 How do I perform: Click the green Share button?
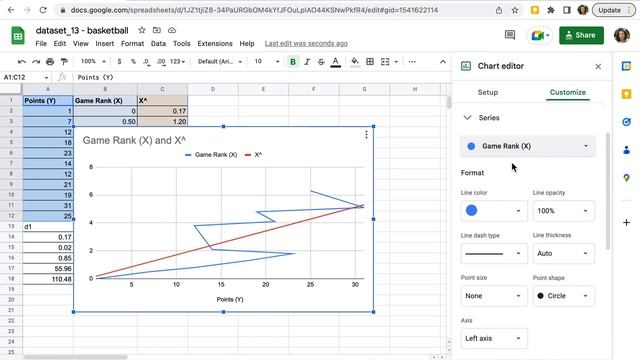point(581,36)
